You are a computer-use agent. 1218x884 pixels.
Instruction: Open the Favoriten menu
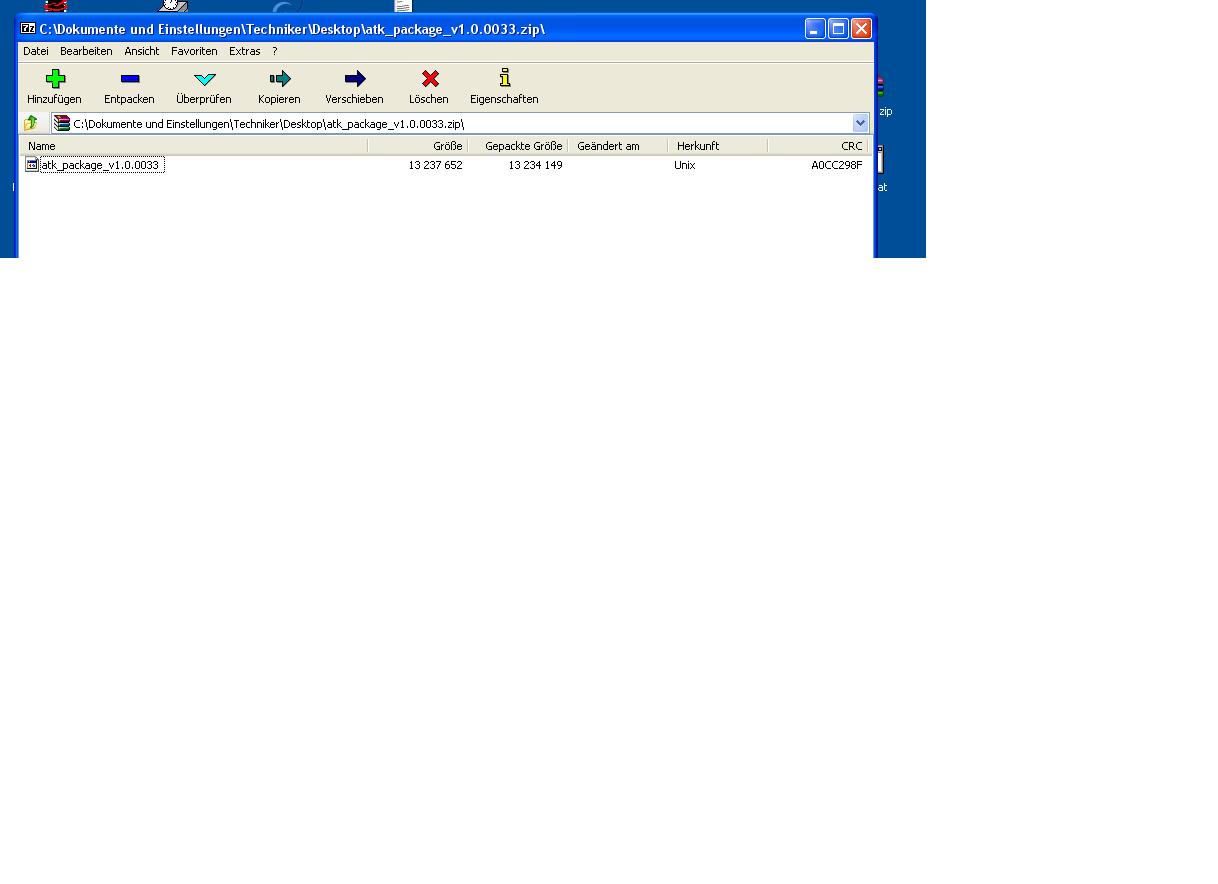pos(194,51)
